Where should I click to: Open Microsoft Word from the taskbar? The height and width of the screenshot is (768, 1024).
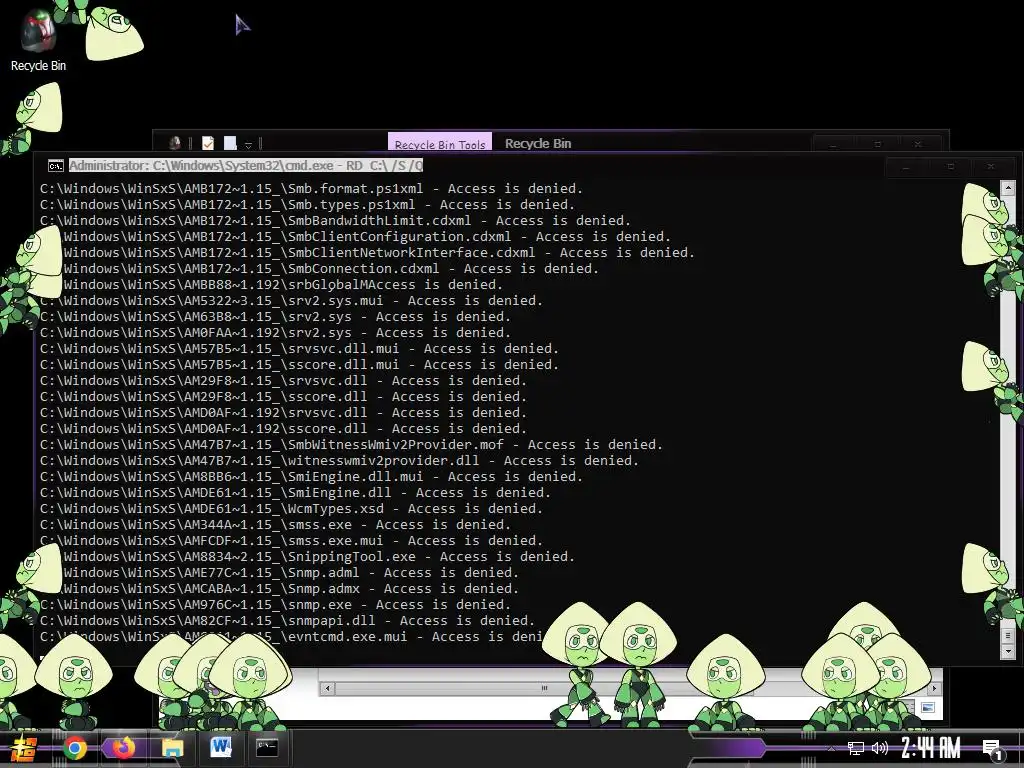(220, 747)
